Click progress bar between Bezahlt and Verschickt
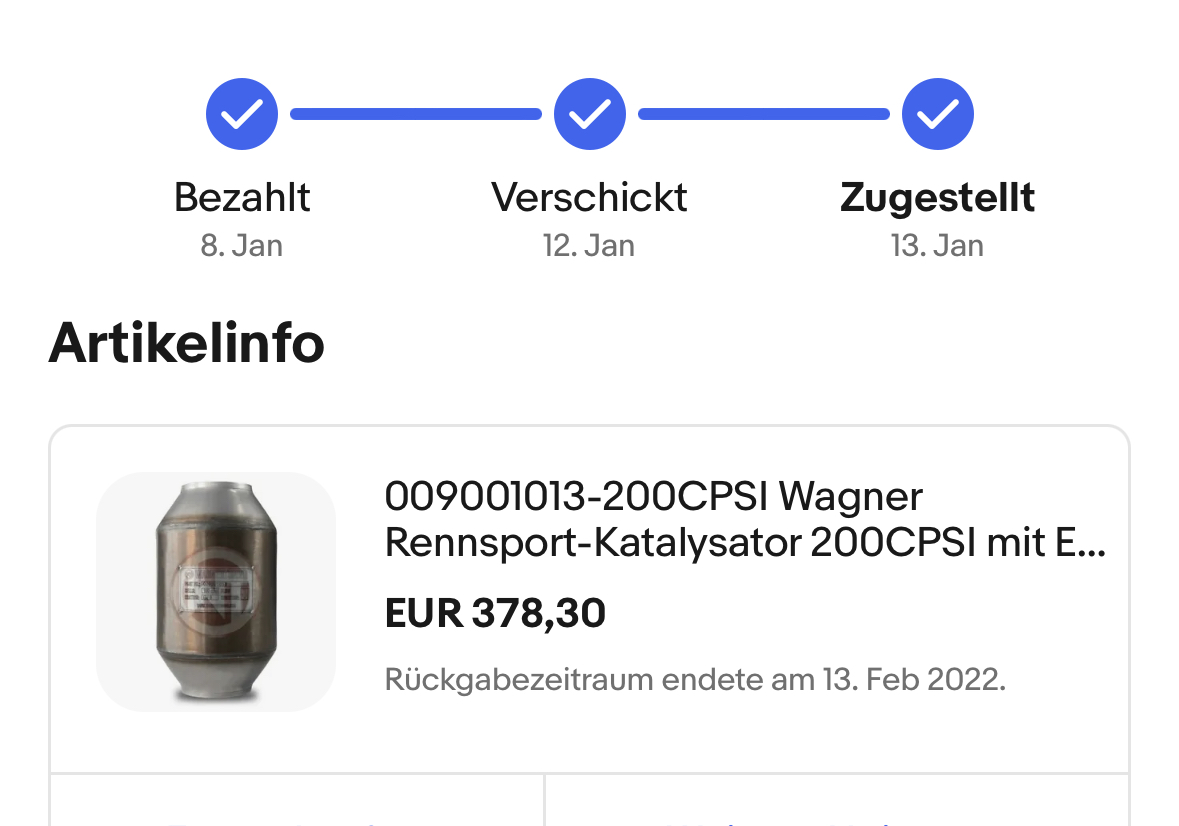The image size is (1179, 826). pyautogui.click(x=415, y=114)
